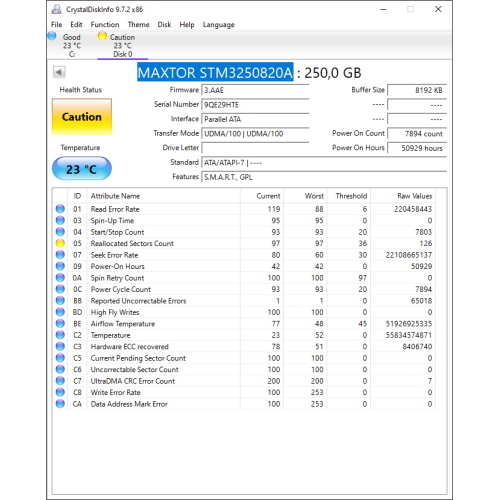Image resolution: width=500 pixels, height=500 pixels.
Task: Click the Interface field Parallel ATA
Action: point(255,119)
